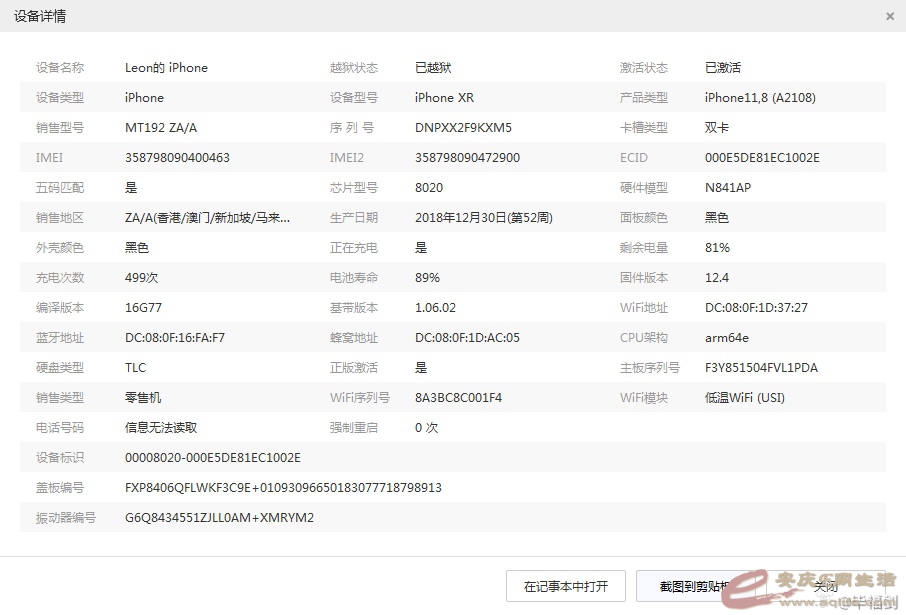Select the WiFi序列号 value 8A3BC8C001F4
The image size is (906, 615).
click(458, 398)
